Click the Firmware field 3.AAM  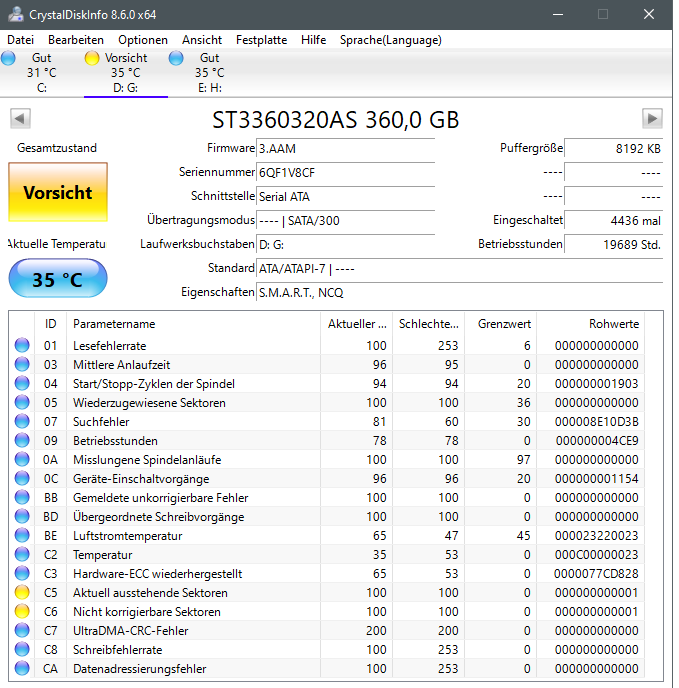(x=345, y=148)
